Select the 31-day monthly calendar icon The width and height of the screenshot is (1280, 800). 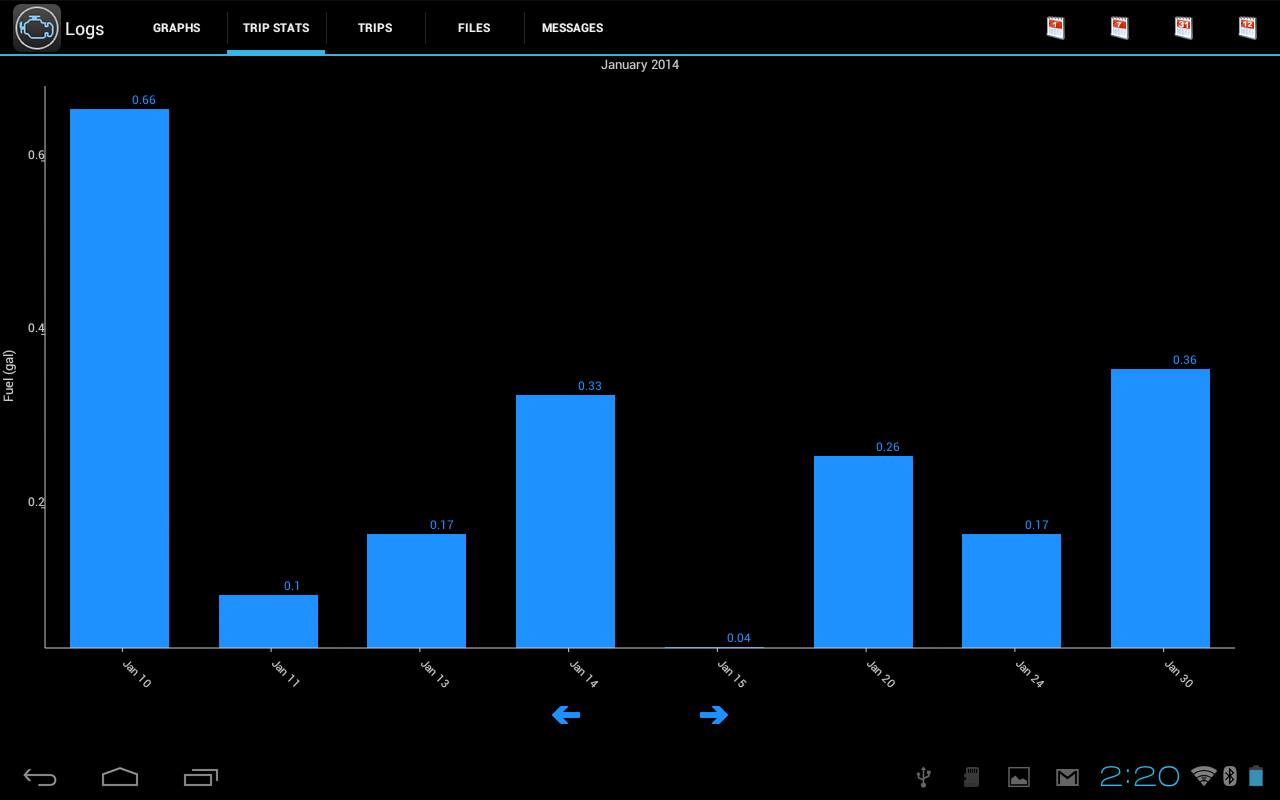click(1183, 28)
